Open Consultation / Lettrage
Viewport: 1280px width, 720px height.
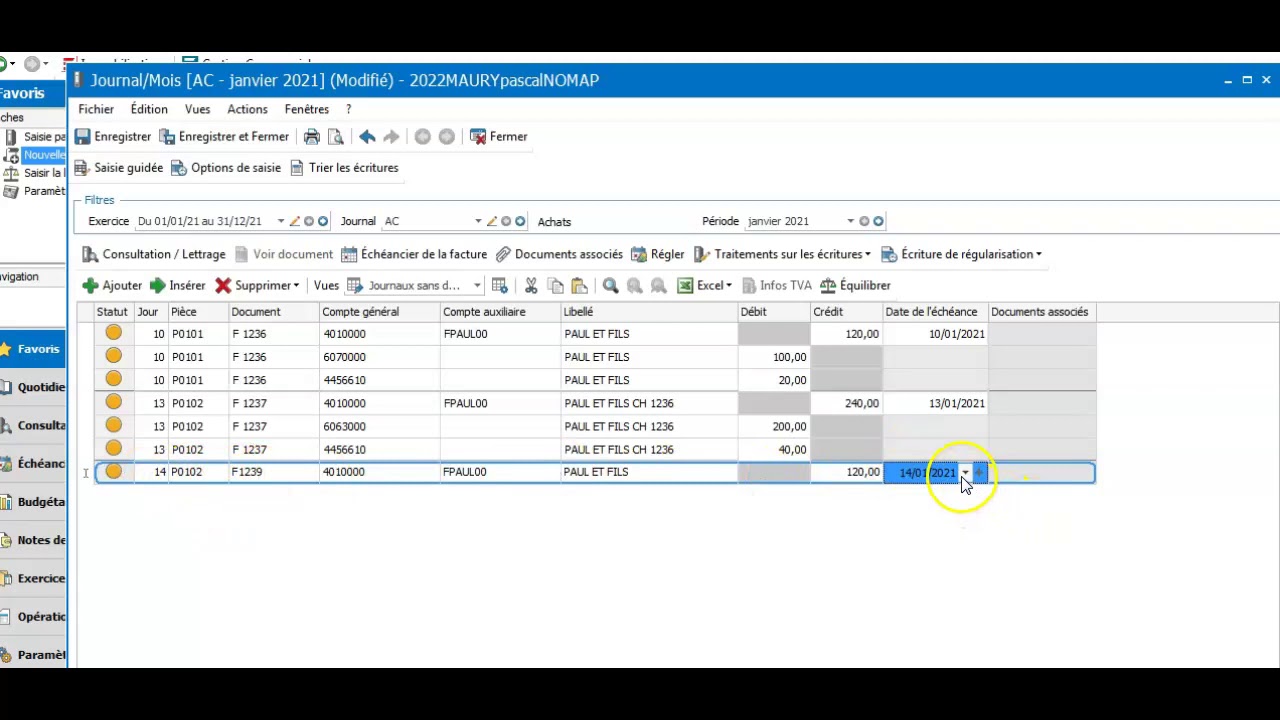pos(154,254)
